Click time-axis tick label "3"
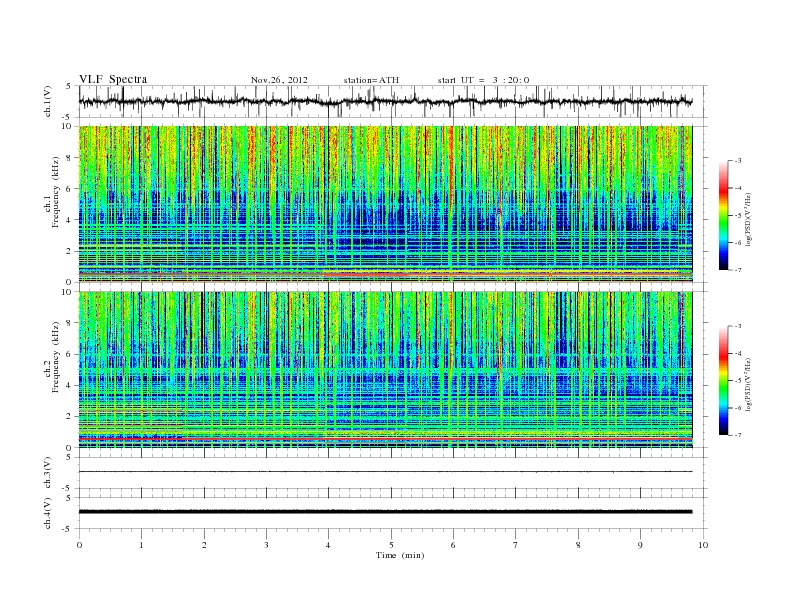This screenshot has height=612, width=792. [266, 545]
